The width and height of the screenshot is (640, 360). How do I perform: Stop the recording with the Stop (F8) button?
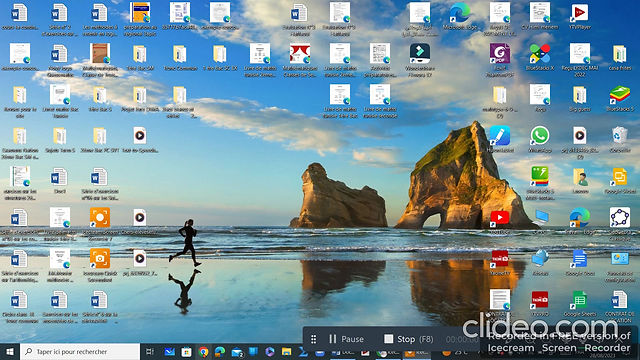(409, 339)
